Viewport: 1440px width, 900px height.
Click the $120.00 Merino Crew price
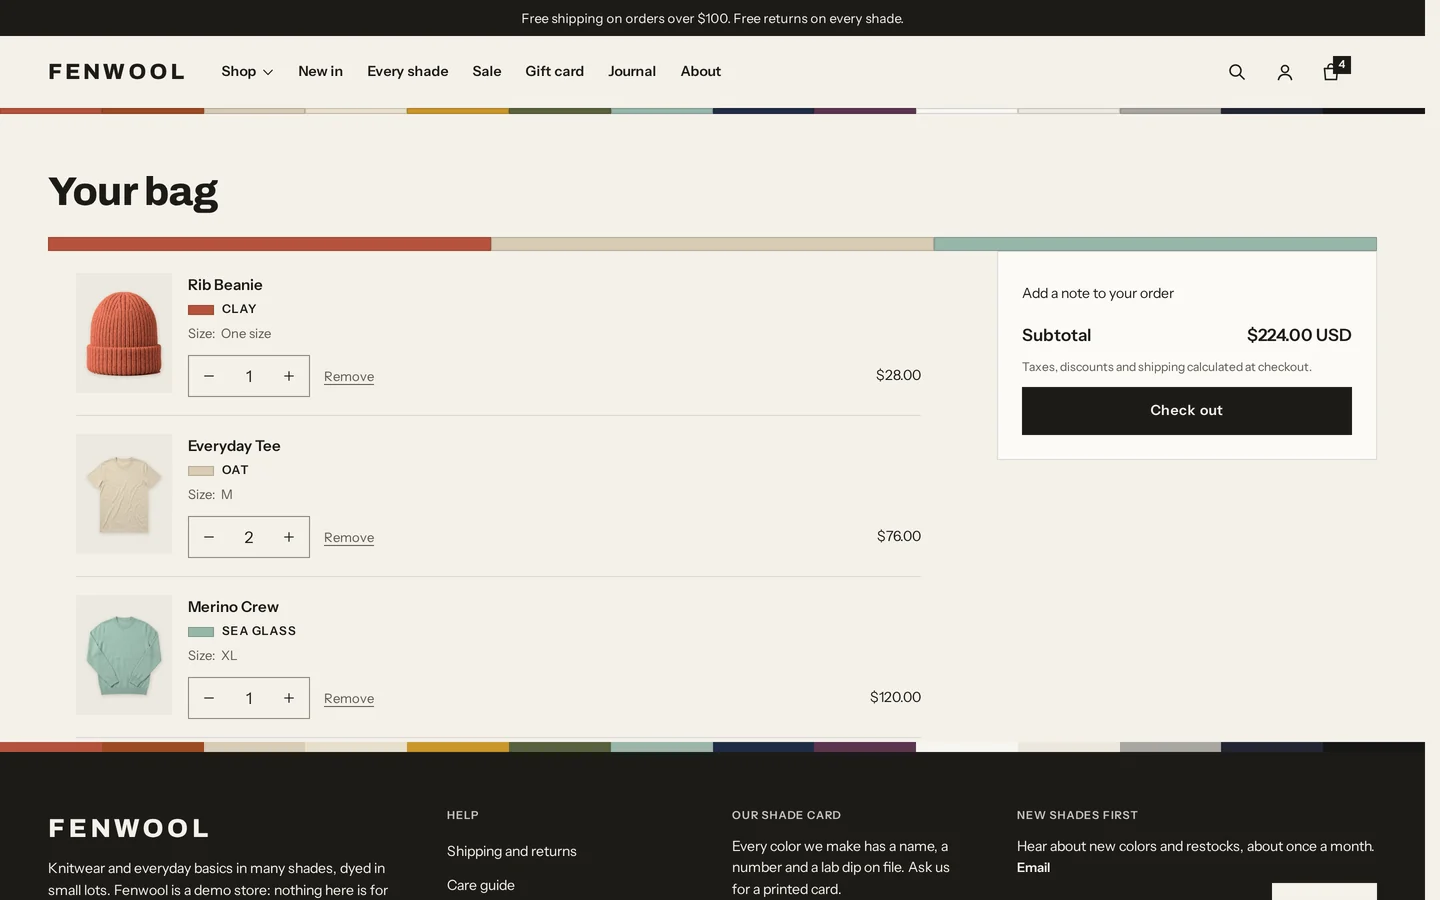click(x=895, y=697)
